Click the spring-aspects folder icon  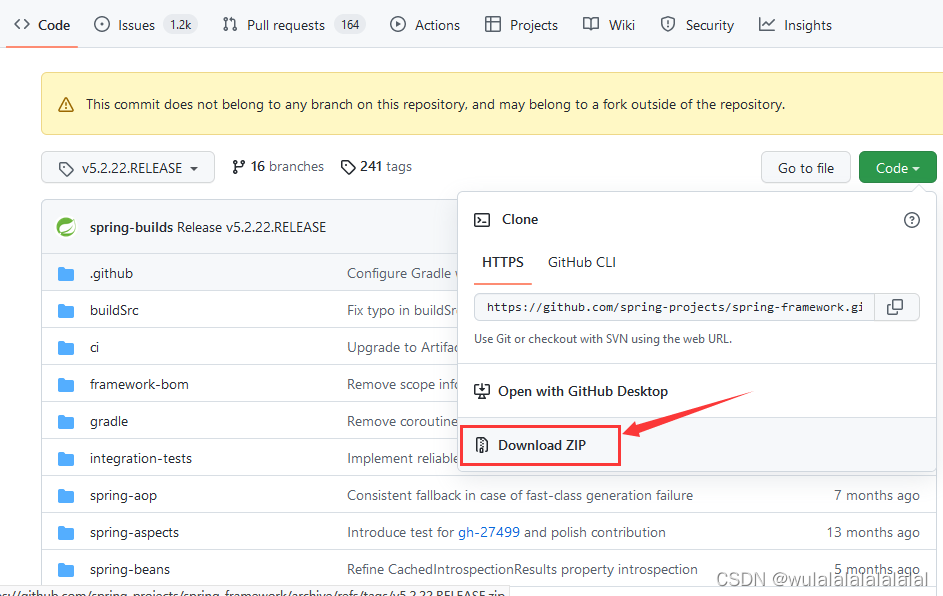66,533
